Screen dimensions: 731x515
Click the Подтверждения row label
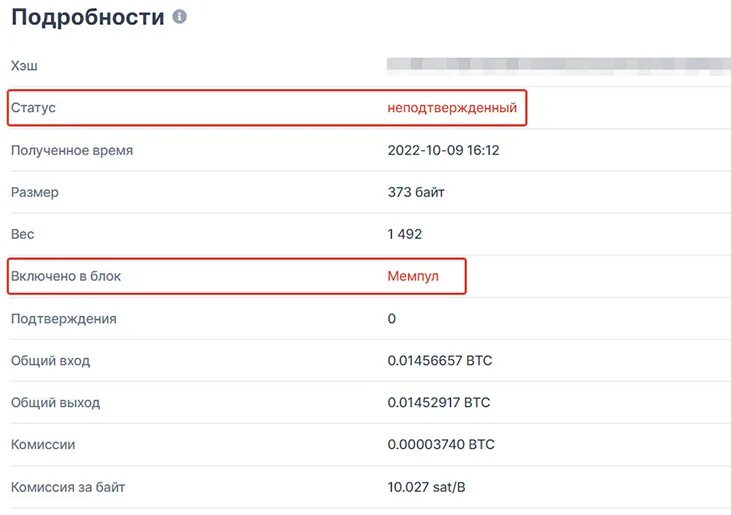click(x=64, y=319)
